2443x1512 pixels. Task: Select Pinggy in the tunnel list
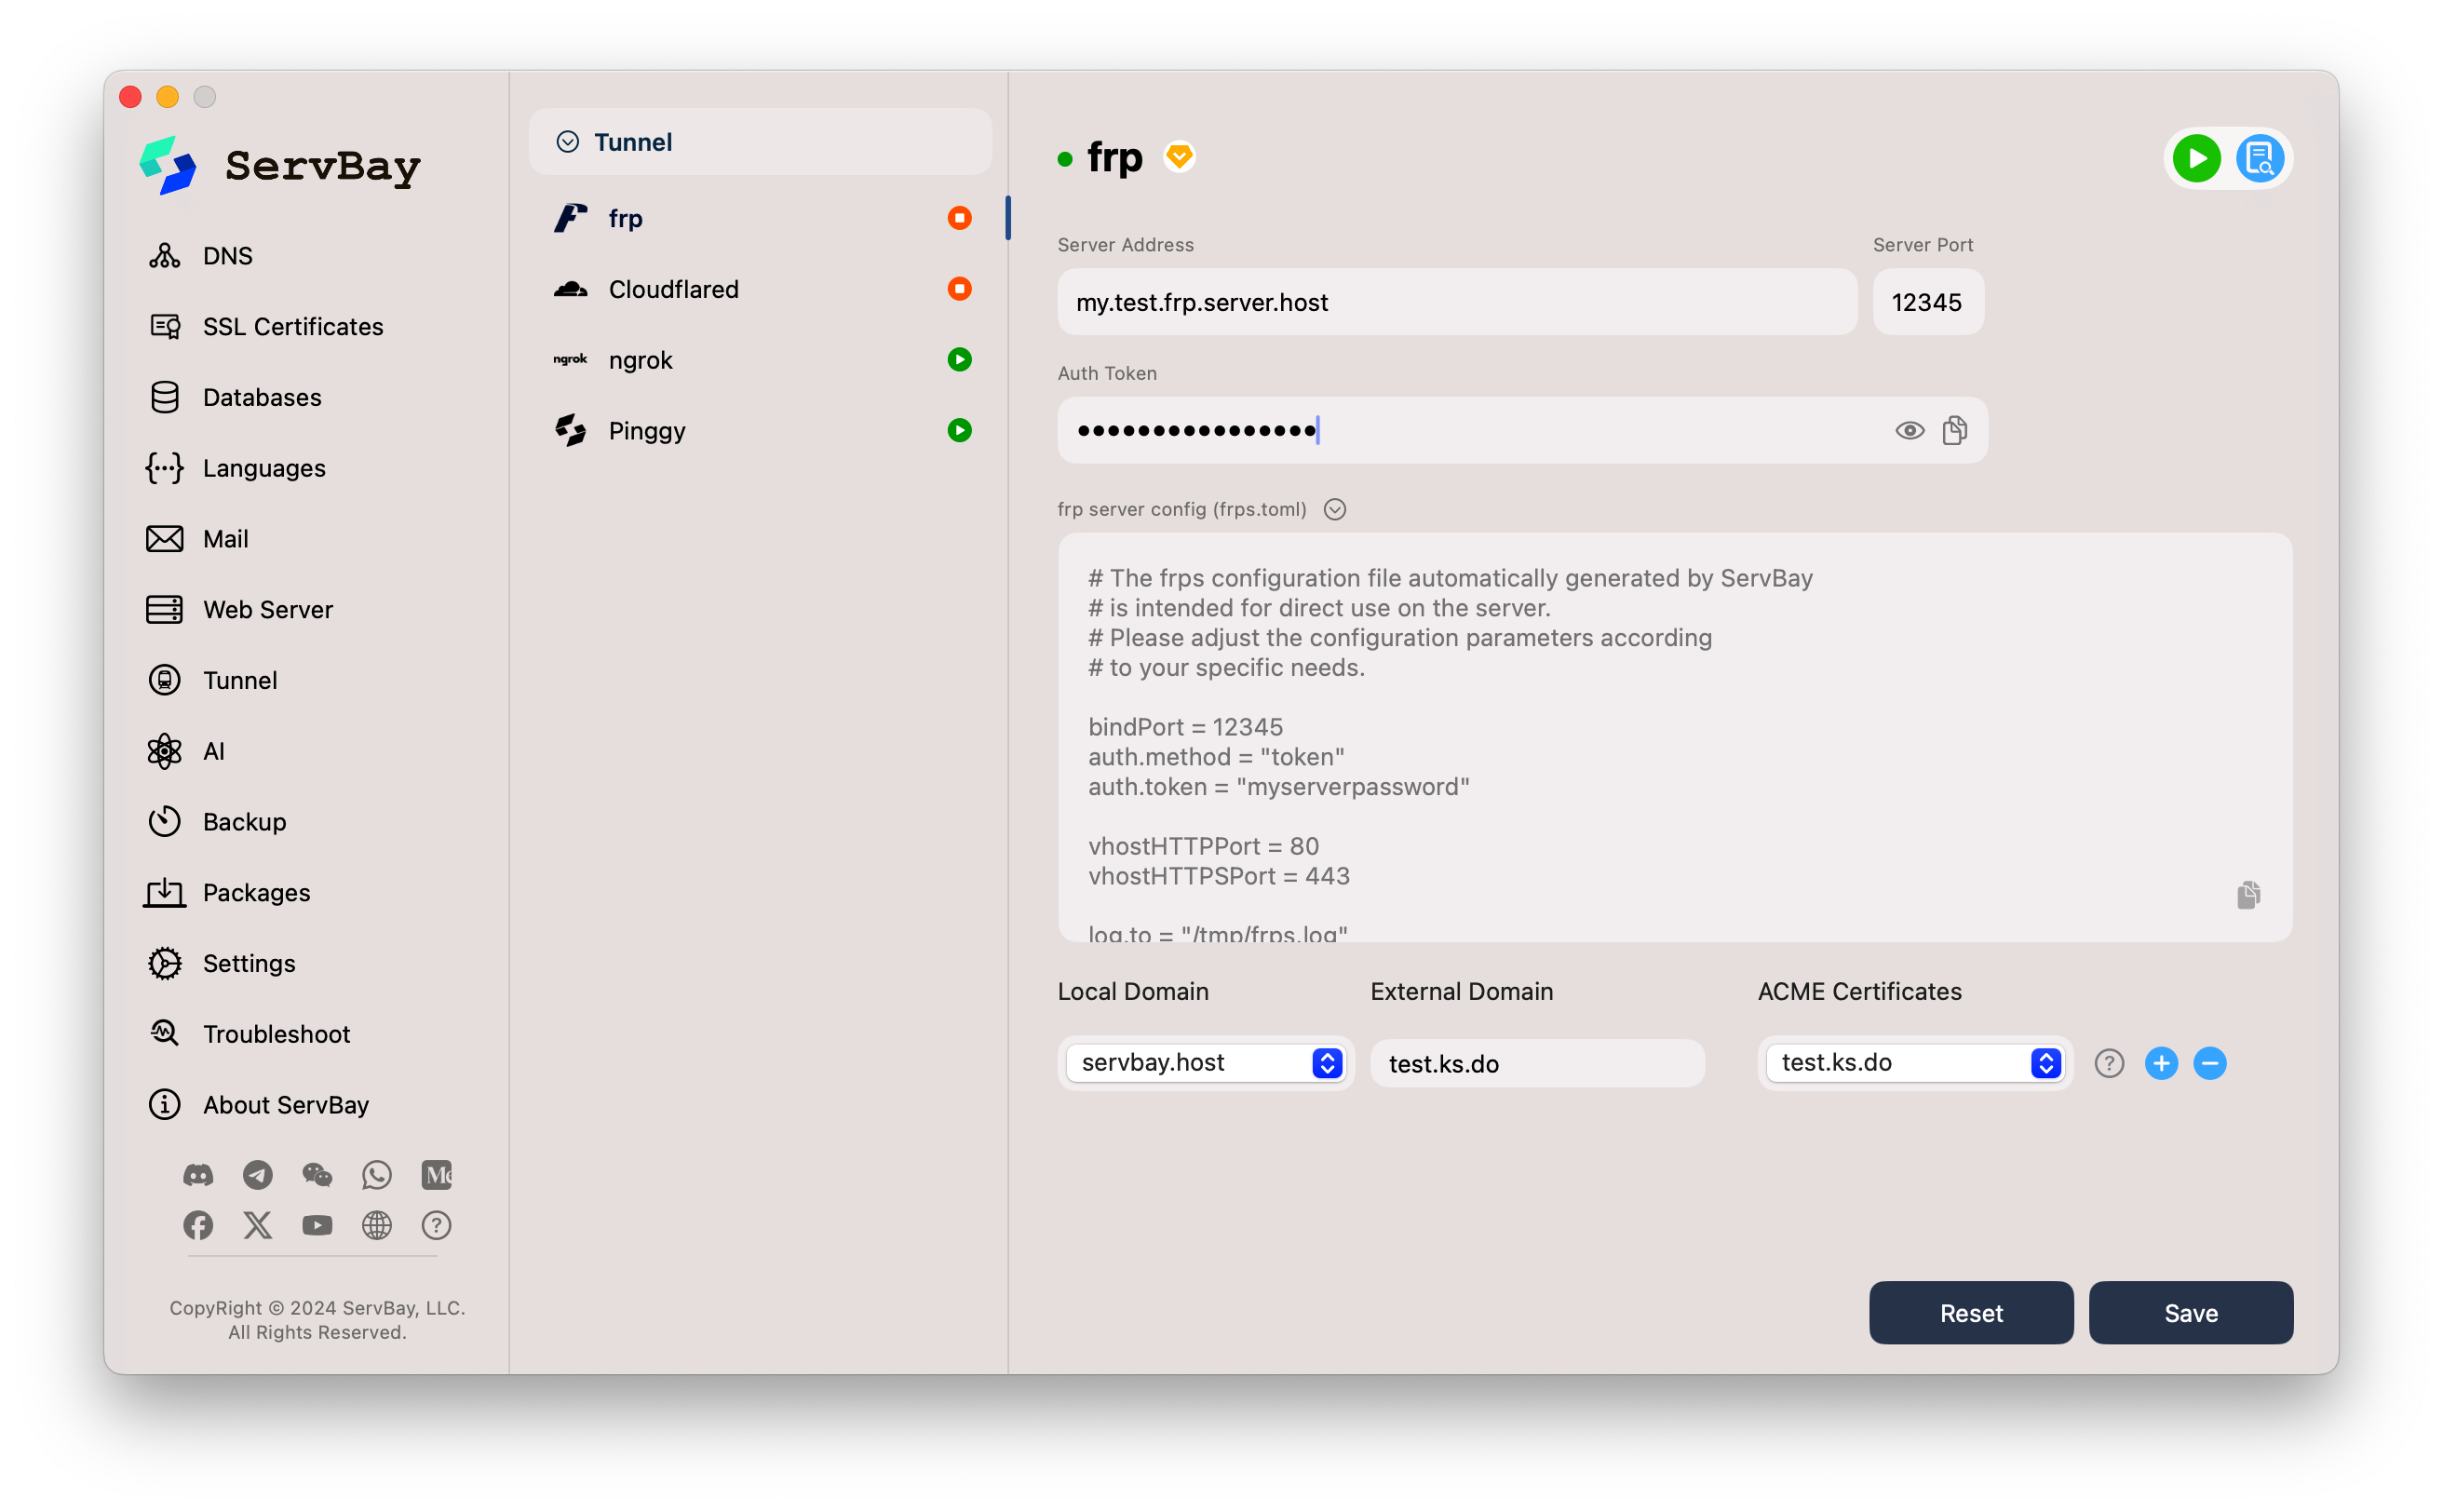760,431
